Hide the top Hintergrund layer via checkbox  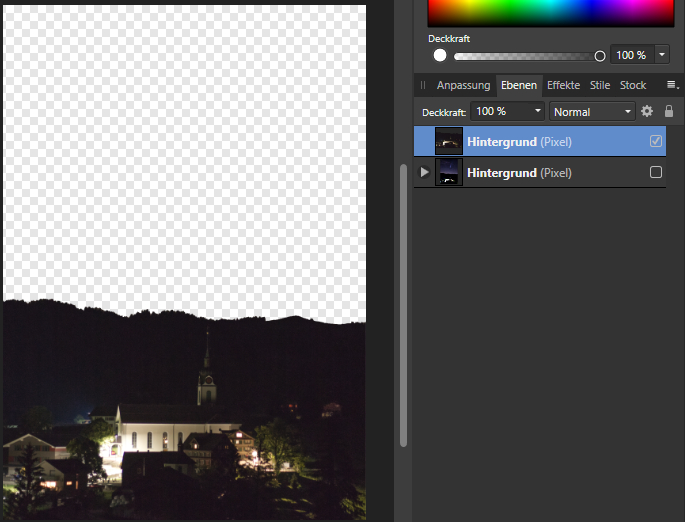[656, 141]
